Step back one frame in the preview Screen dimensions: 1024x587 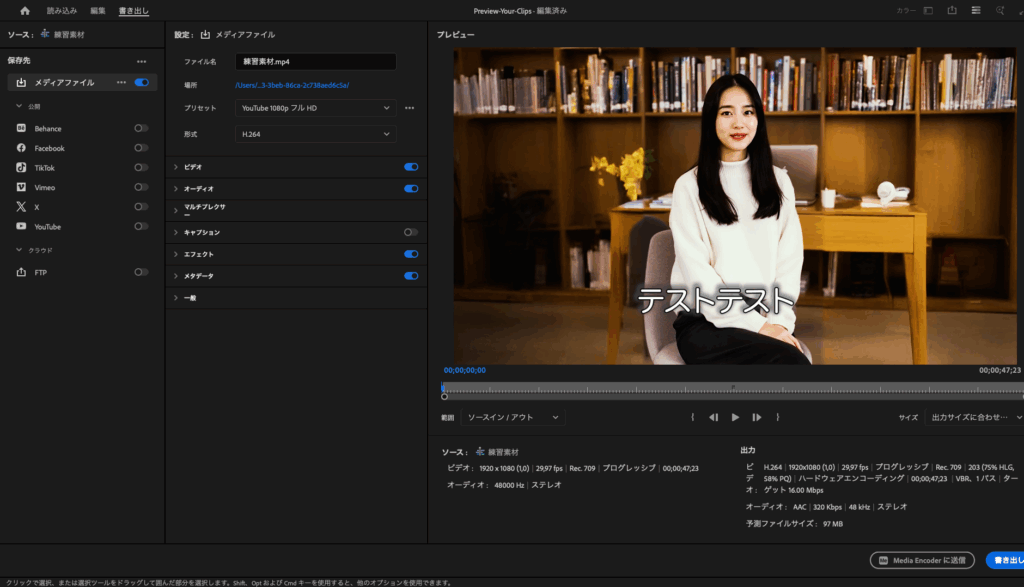tap(713, 417)
